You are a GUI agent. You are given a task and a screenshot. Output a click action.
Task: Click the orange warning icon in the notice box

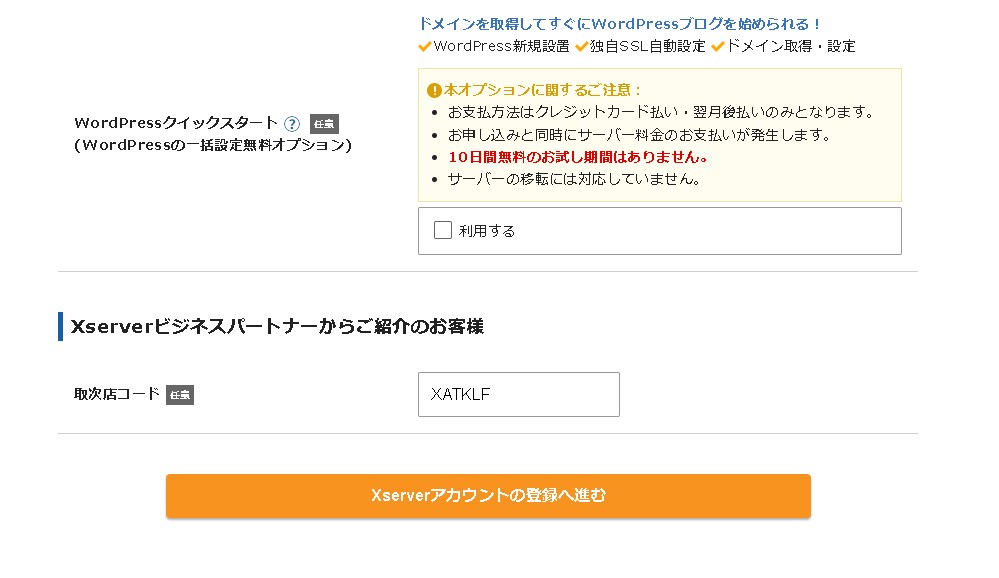[434, 90]
